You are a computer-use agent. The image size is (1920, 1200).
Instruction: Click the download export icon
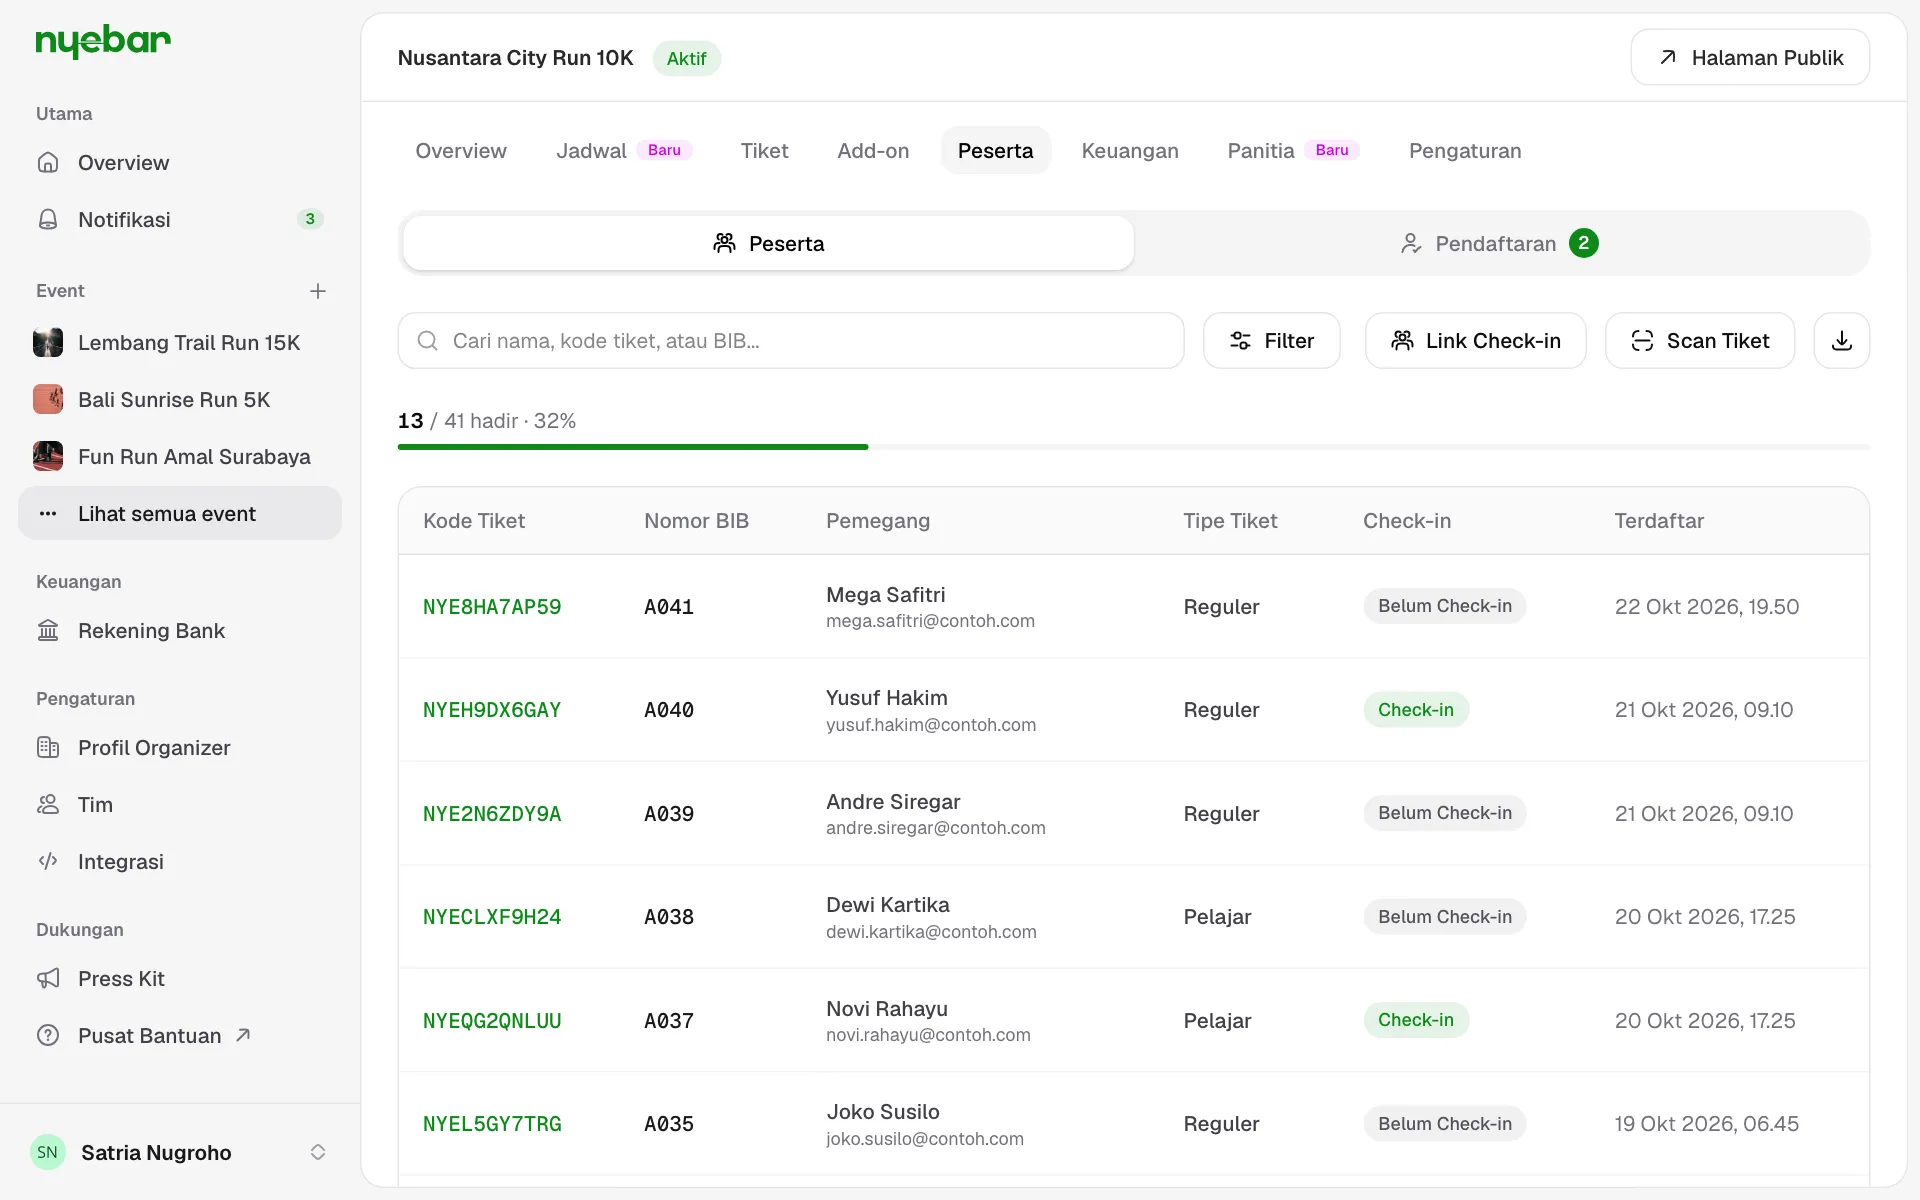point(1842,341)
